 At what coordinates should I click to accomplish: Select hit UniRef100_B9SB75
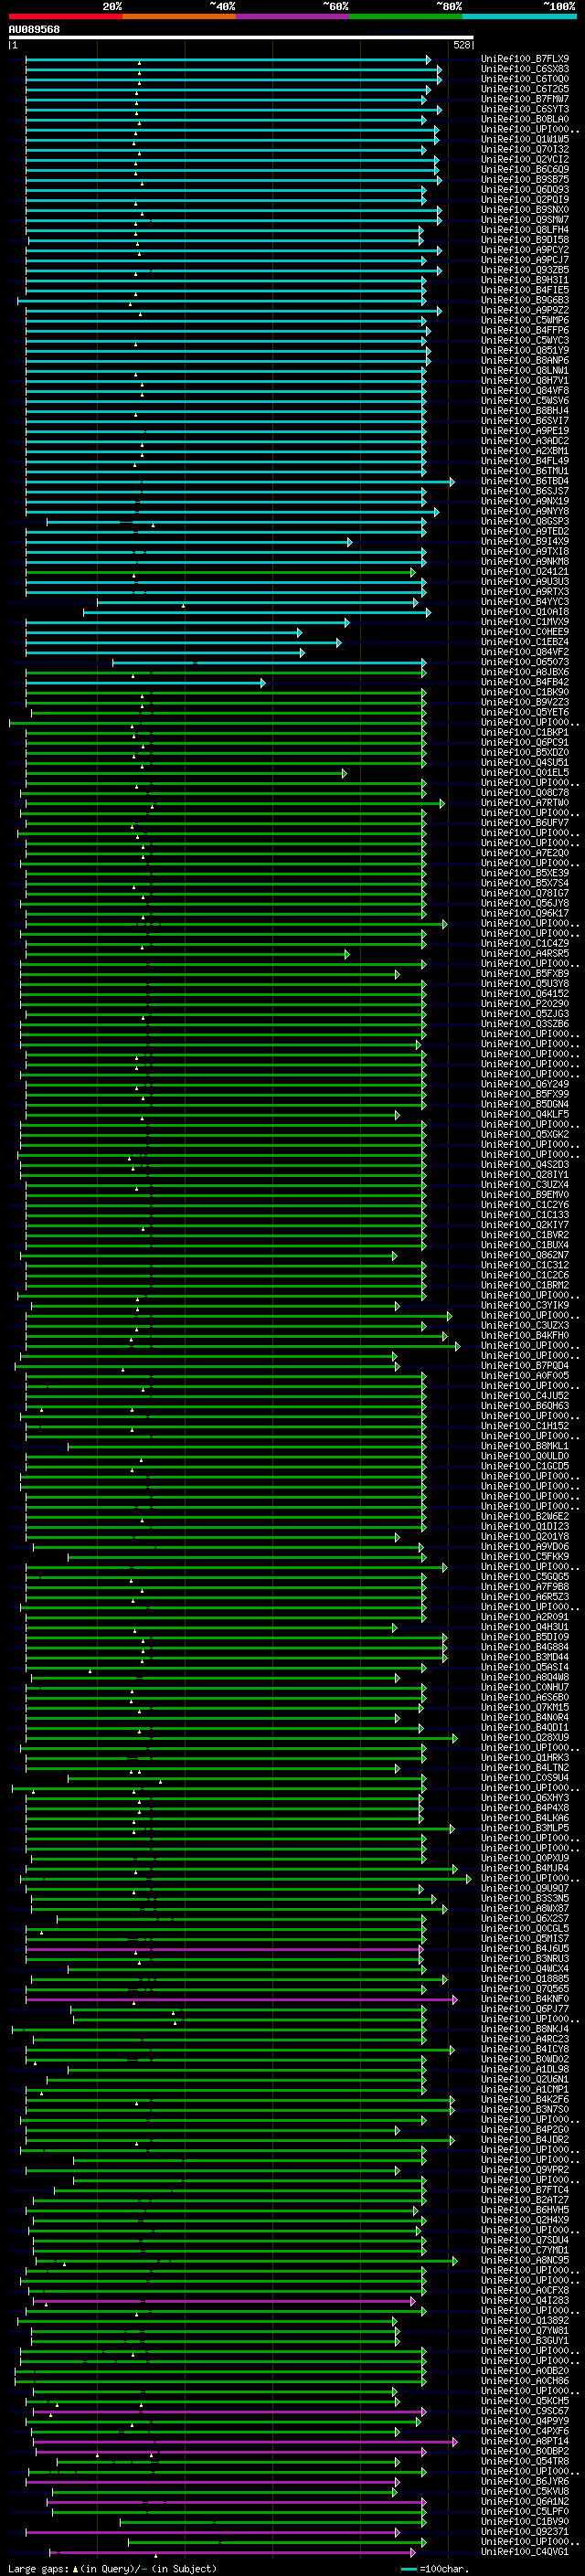tap(525, 179)
